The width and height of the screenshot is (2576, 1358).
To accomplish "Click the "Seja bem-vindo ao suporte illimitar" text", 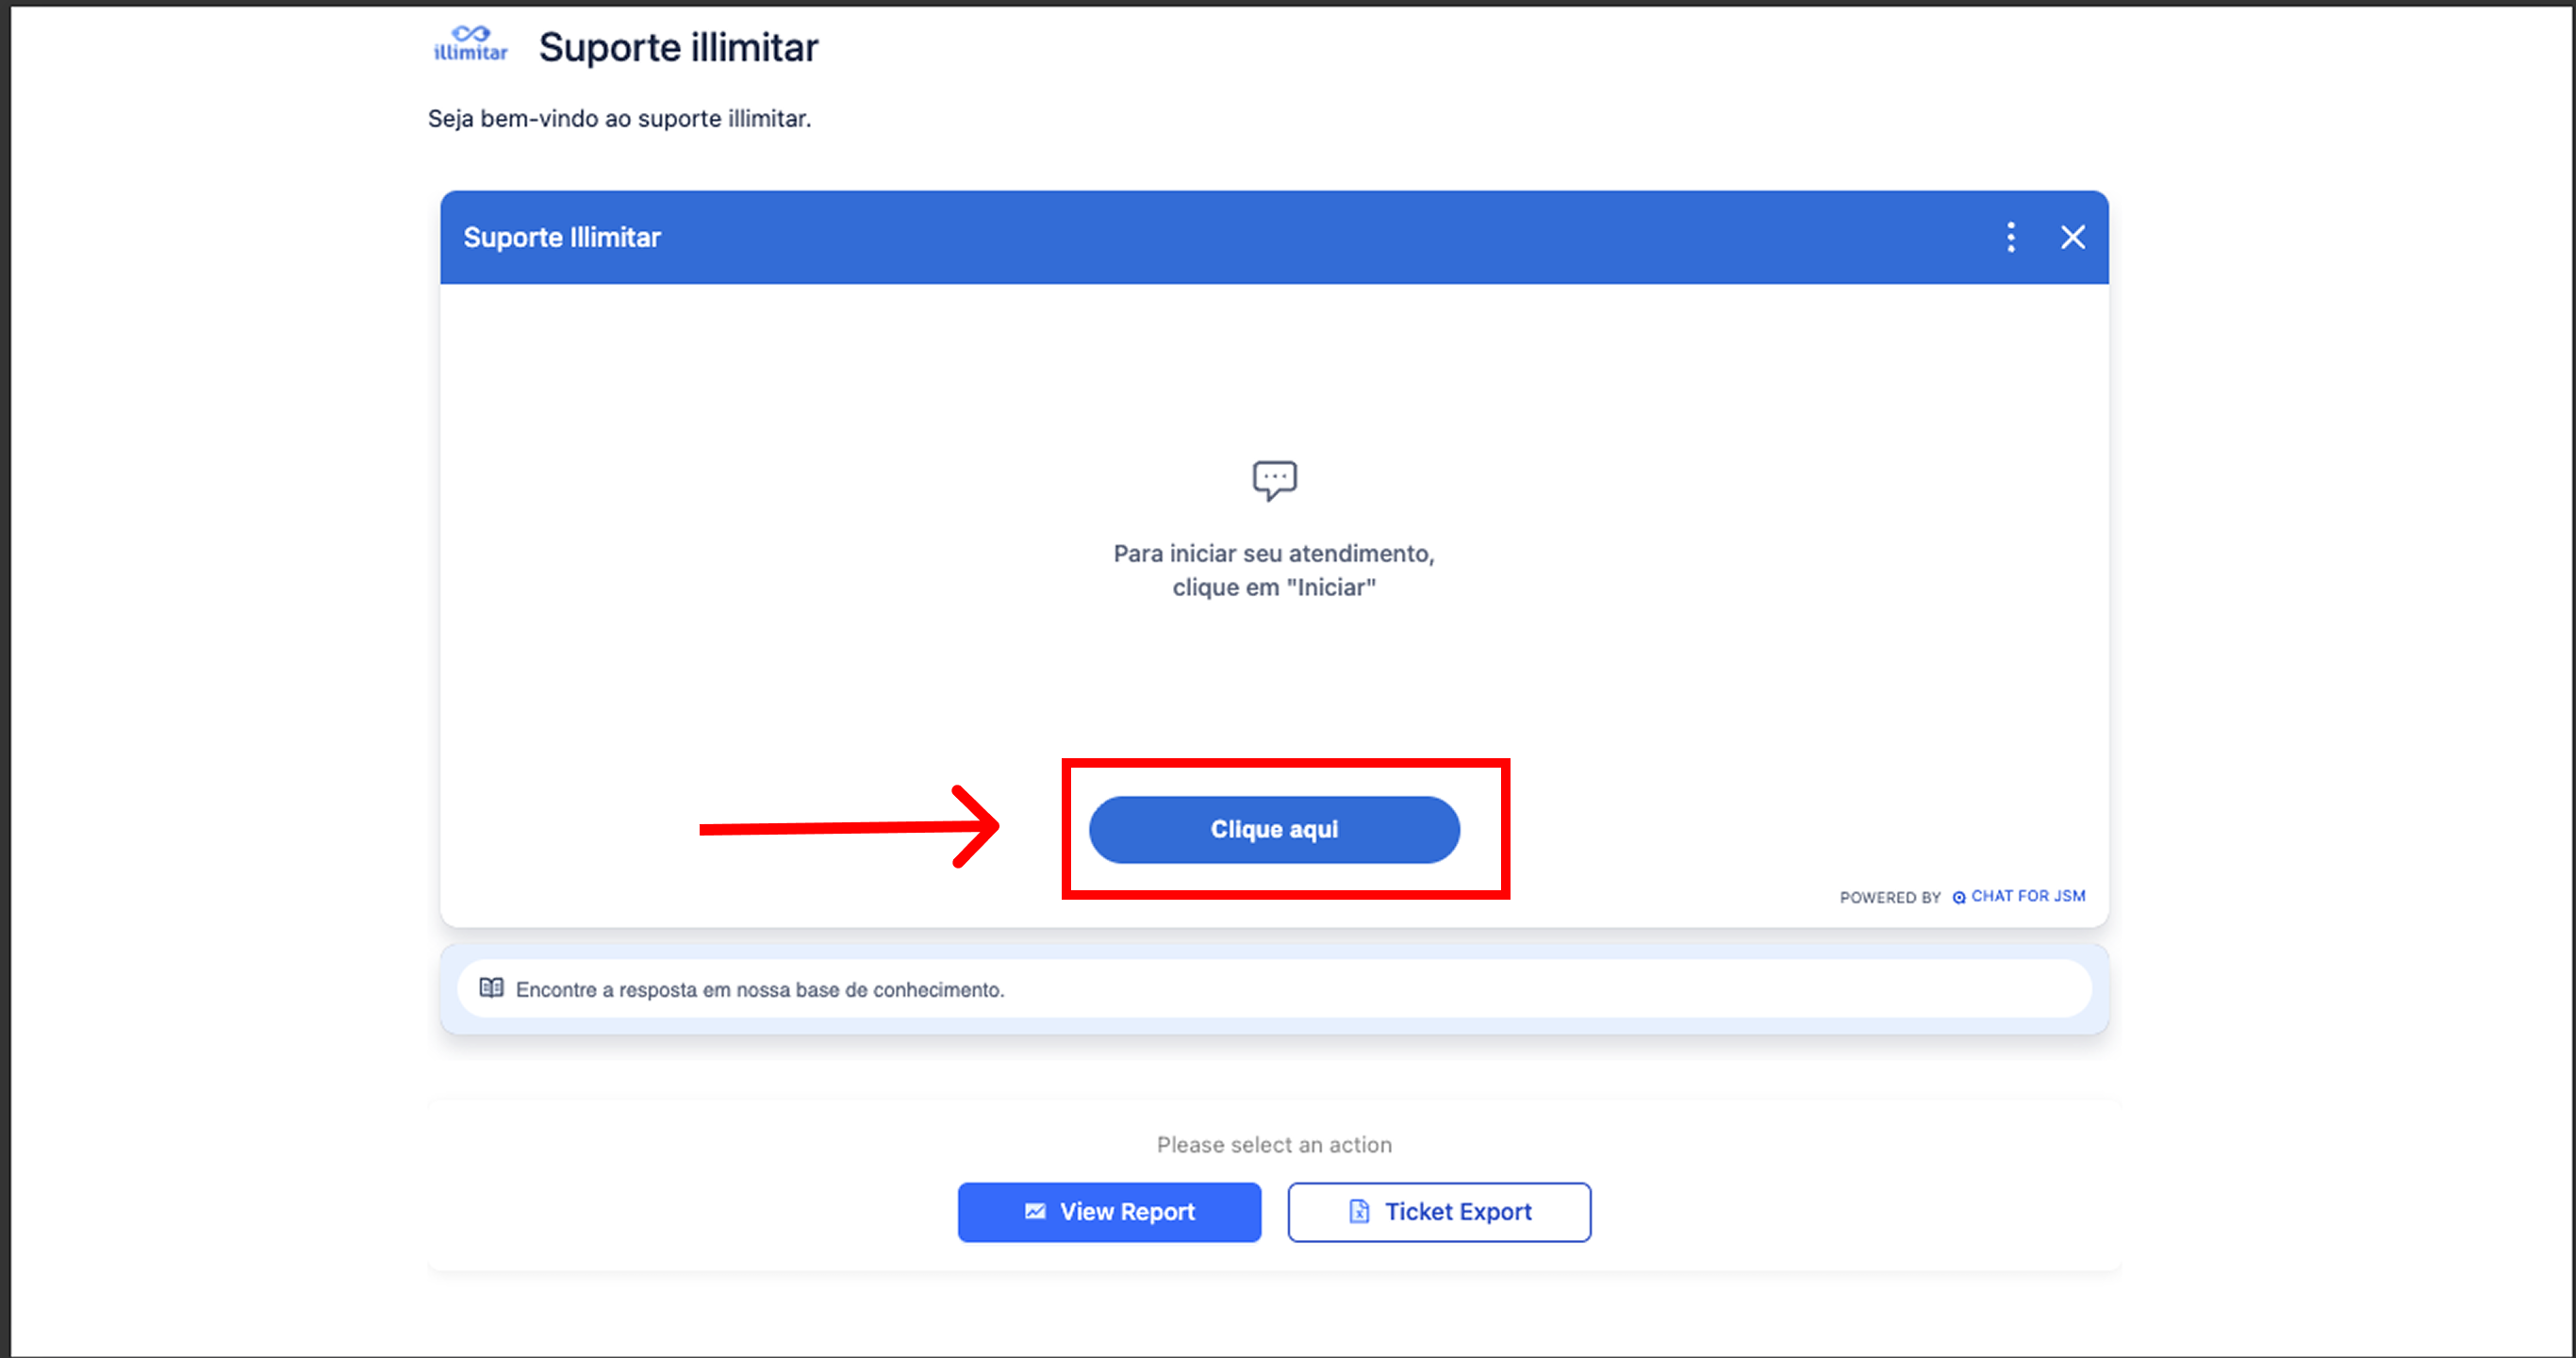I will (619, 118).
